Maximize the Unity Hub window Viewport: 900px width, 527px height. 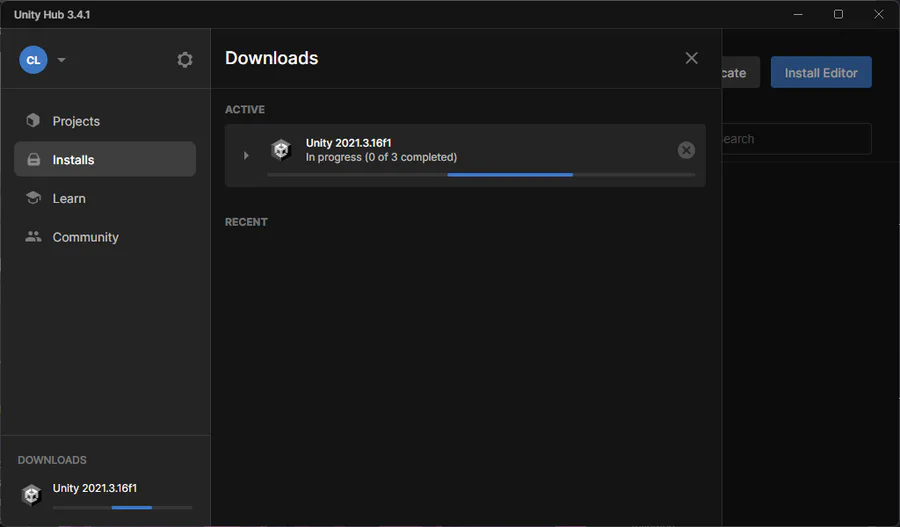point(838,14)
